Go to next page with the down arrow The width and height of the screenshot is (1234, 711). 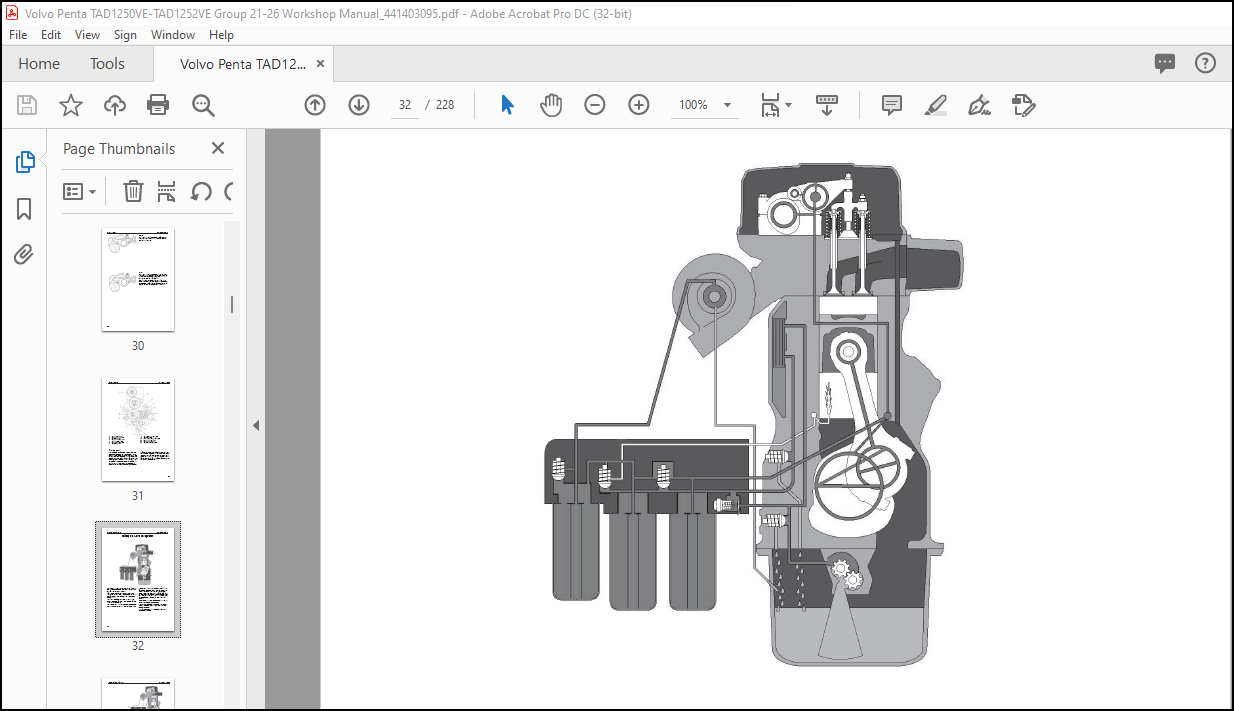tap(359, 105)
